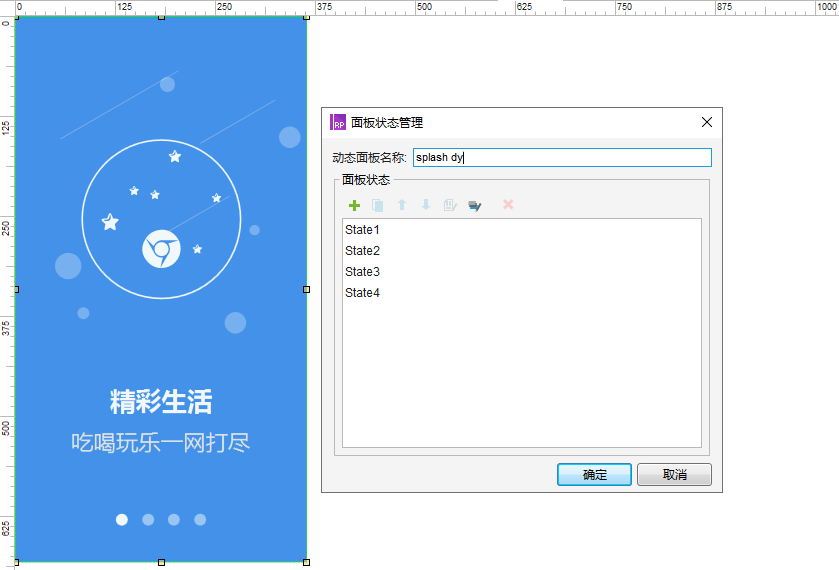This screenshot has width=839, height=570.
Task: Click the green plus add state icon
Action: coord(354,205)
